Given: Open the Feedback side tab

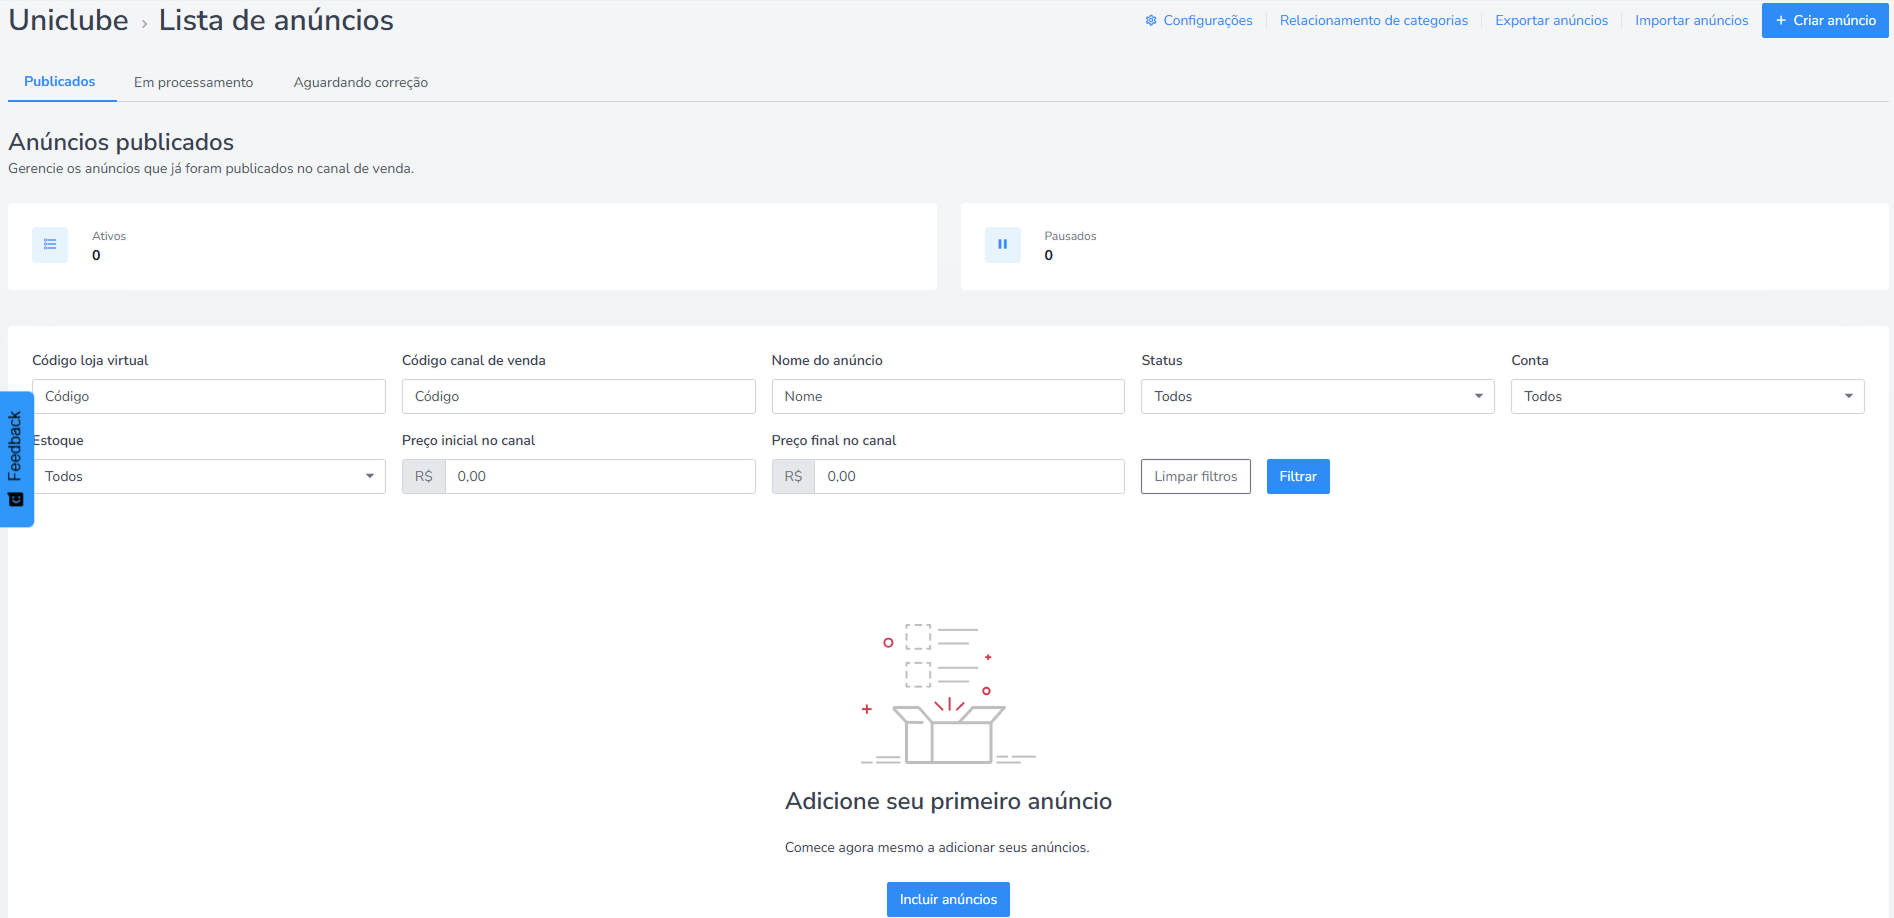Looking at the screenshot, I should click(x=16, y=459).
